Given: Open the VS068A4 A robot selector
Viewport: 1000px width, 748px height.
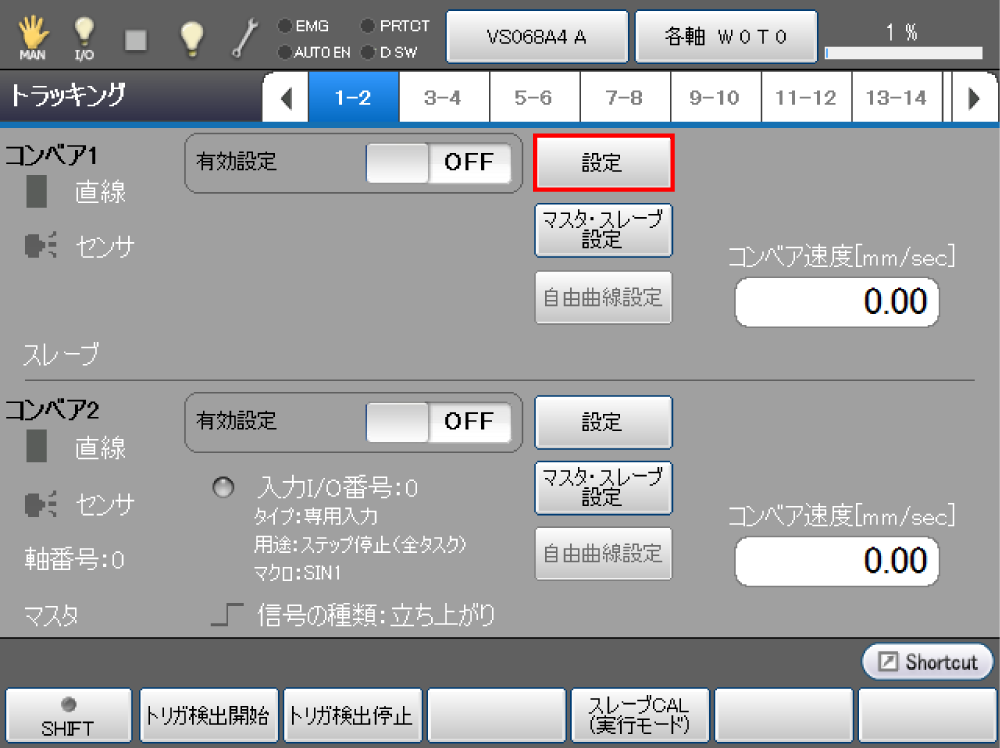Looking at the screenshot, I should (536, 37).
